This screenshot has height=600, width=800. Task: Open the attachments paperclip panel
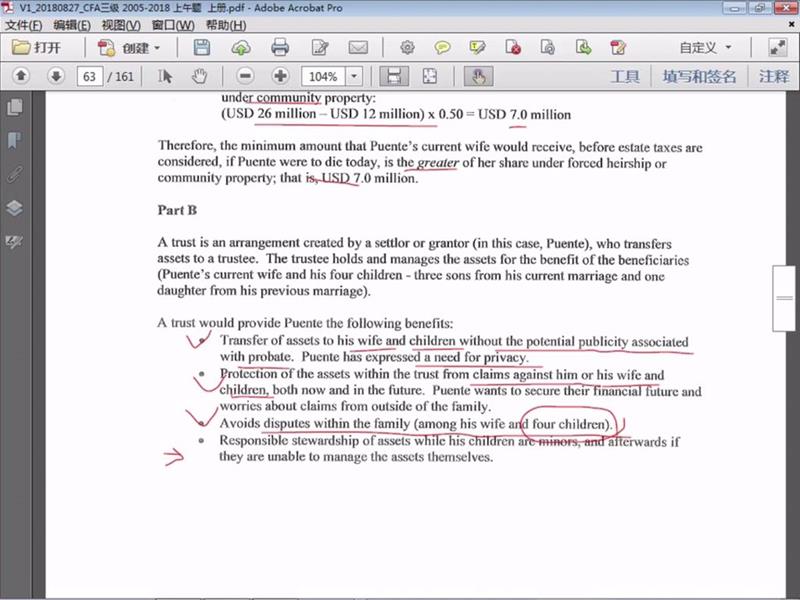pos(14,174)
